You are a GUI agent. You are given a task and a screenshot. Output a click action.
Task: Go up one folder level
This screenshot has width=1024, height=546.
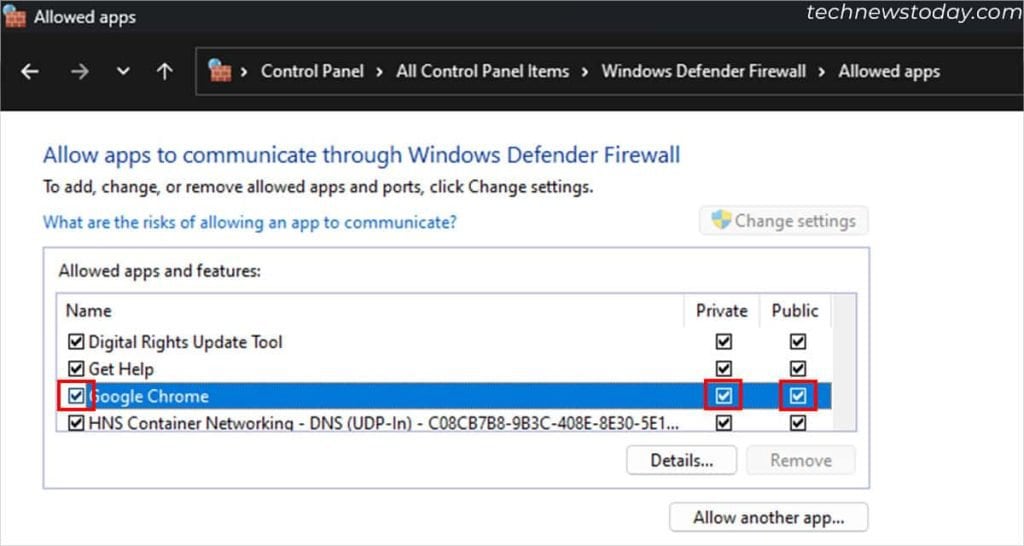pyautogui.click(x=165, y=72)
